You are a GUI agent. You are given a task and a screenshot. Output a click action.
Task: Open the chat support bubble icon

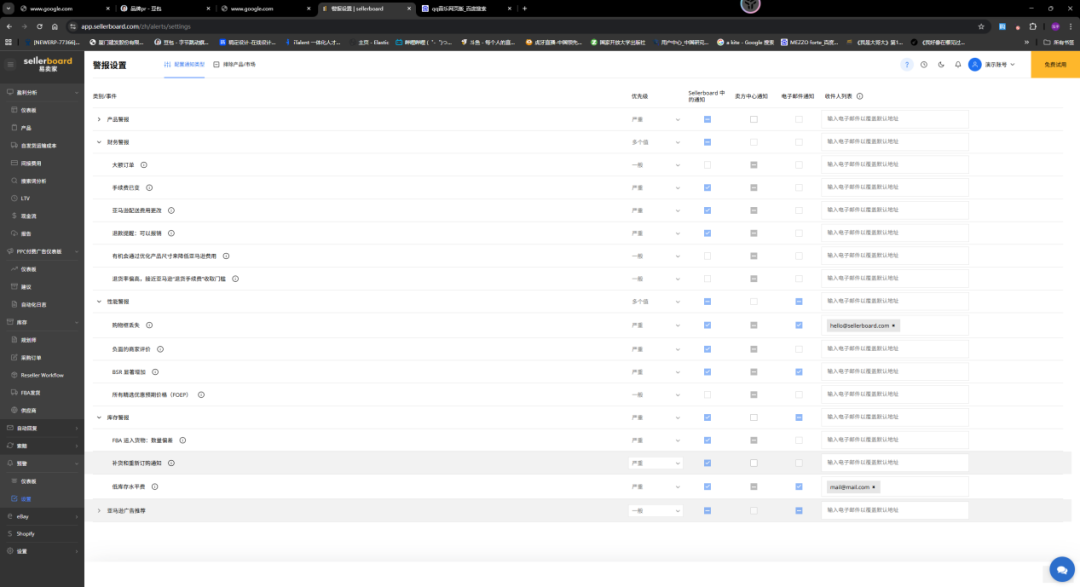click(1061, 570)
